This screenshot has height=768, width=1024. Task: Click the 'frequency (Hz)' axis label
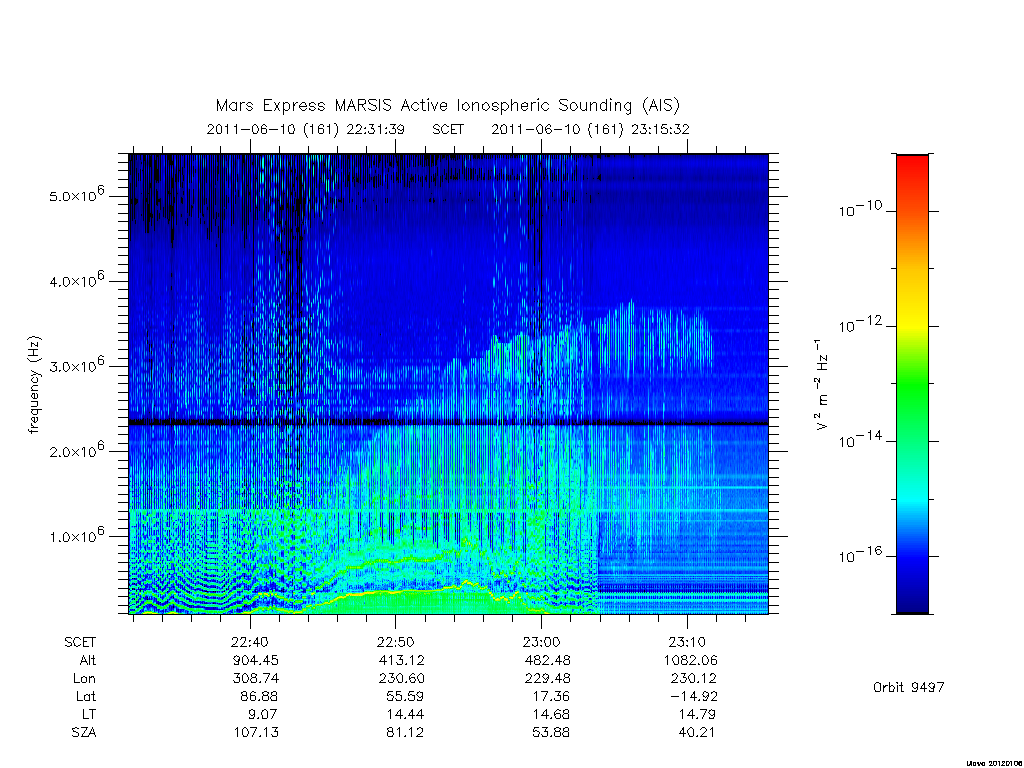[34, 385]
